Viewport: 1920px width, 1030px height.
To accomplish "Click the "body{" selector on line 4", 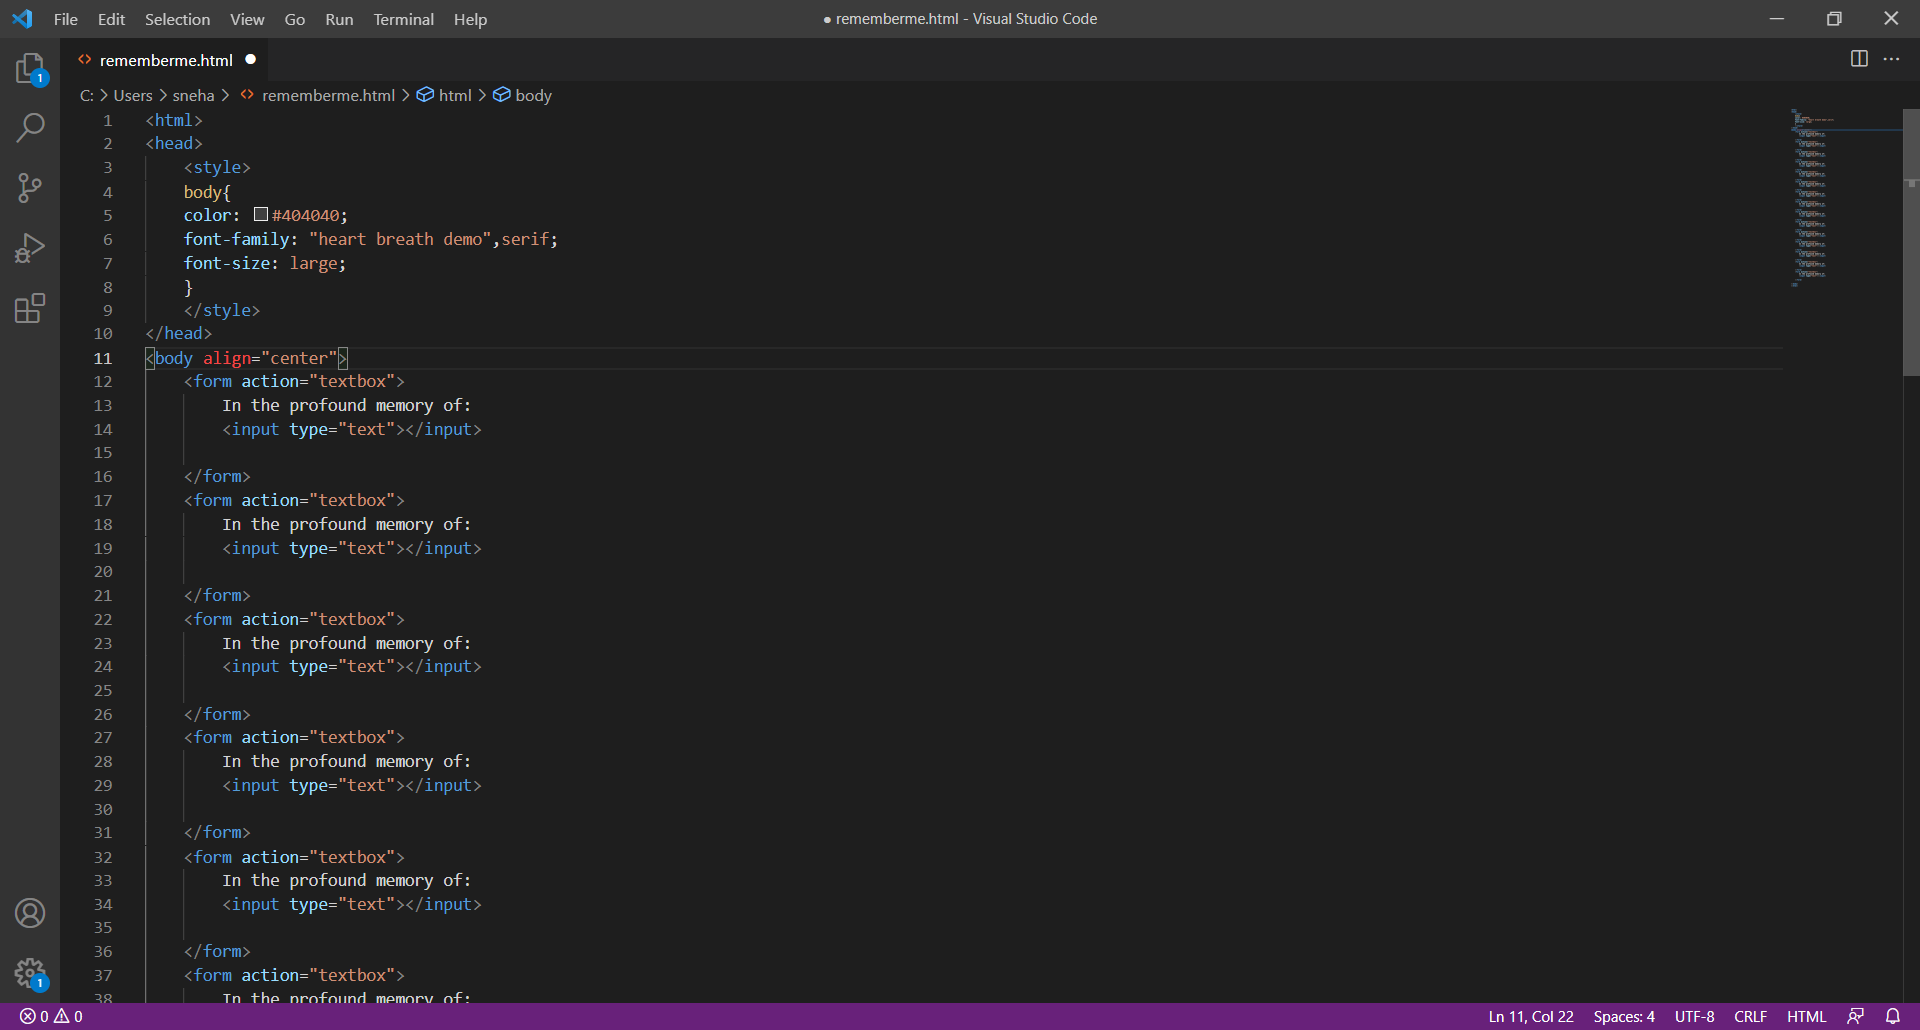I will coord(207,191).
